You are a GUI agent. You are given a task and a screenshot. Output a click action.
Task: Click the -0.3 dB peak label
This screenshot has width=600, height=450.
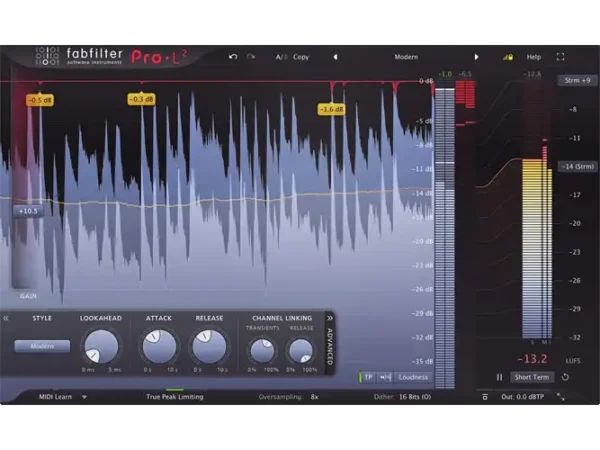(x=141, y=99)
